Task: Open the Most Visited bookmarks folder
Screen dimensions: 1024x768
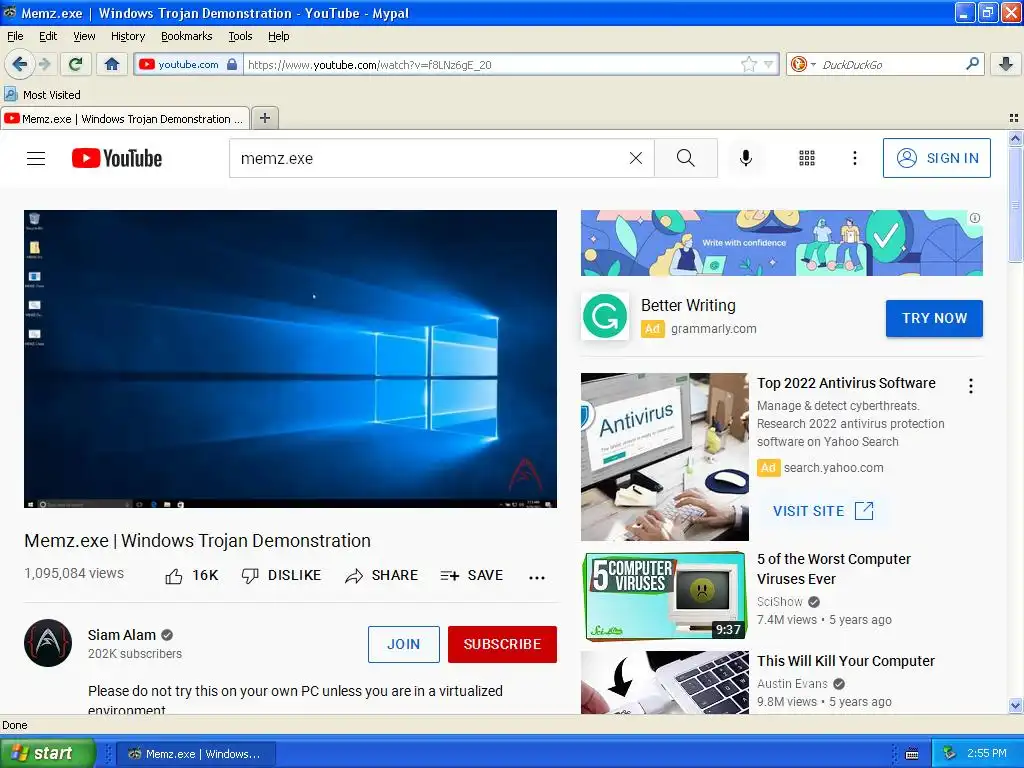Action: coord(42,95)
